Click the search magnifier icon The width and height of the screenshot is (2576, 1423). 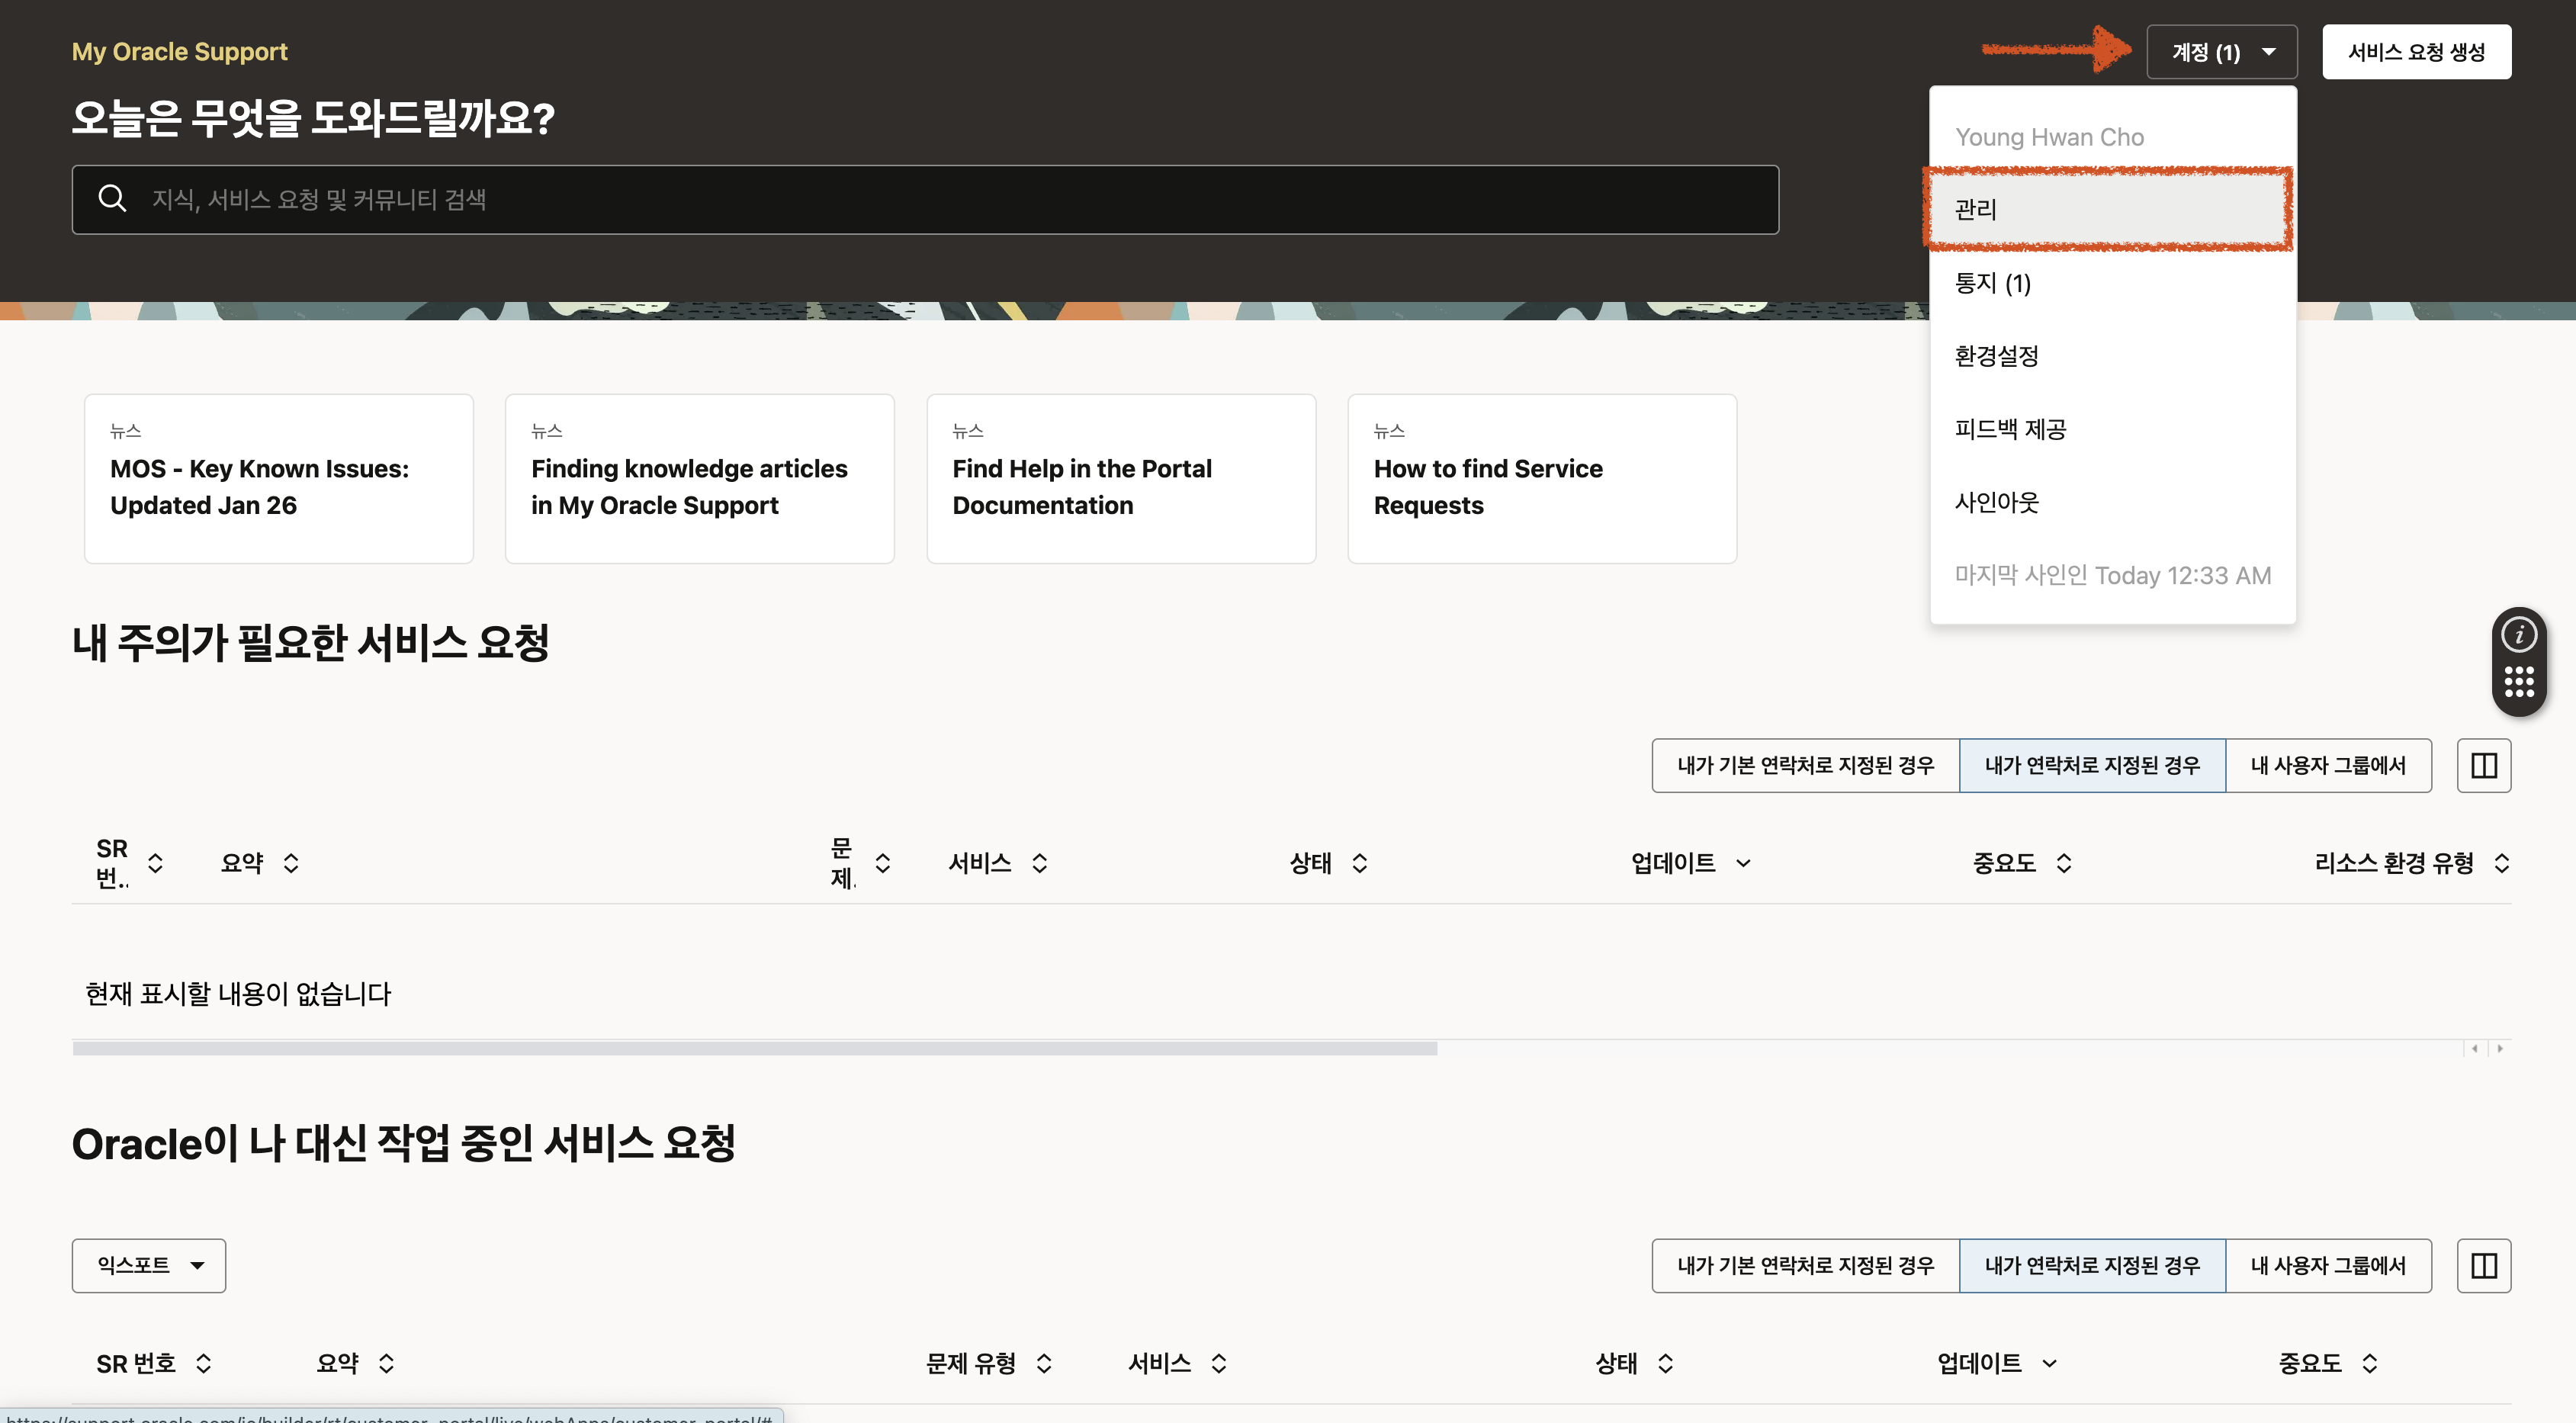[112, 199]
